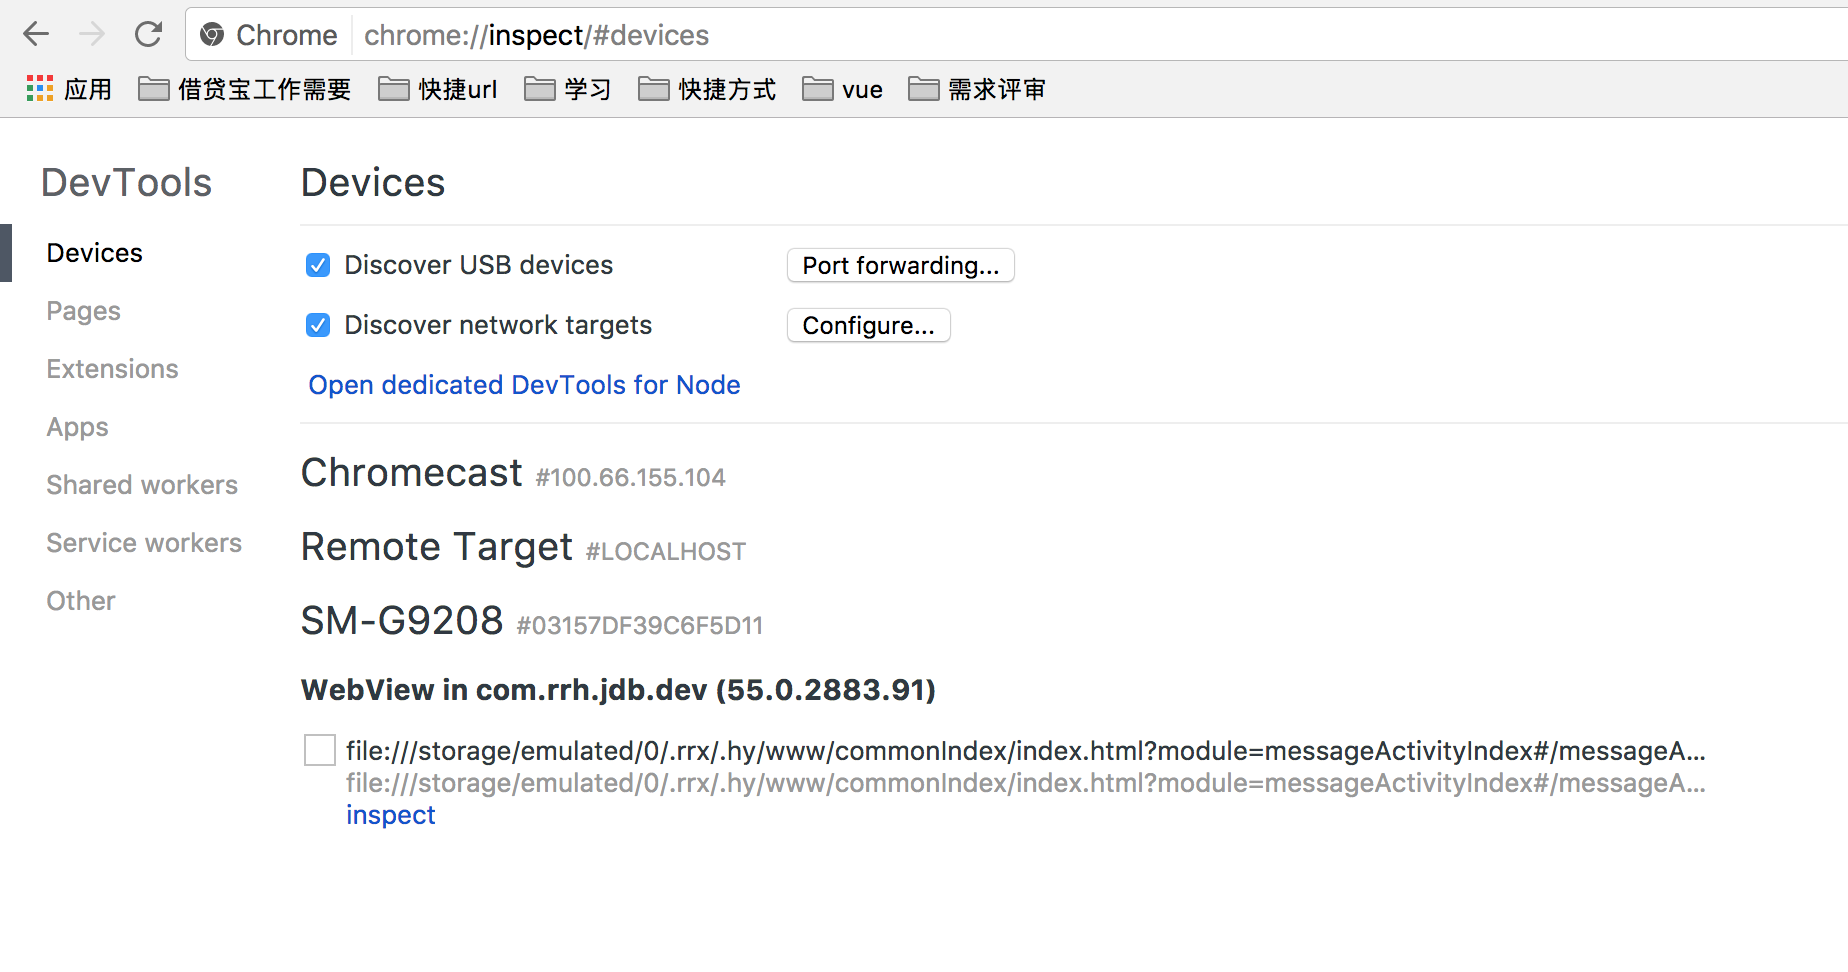Select Pages in the DevTools sidebar

point(83,311)
